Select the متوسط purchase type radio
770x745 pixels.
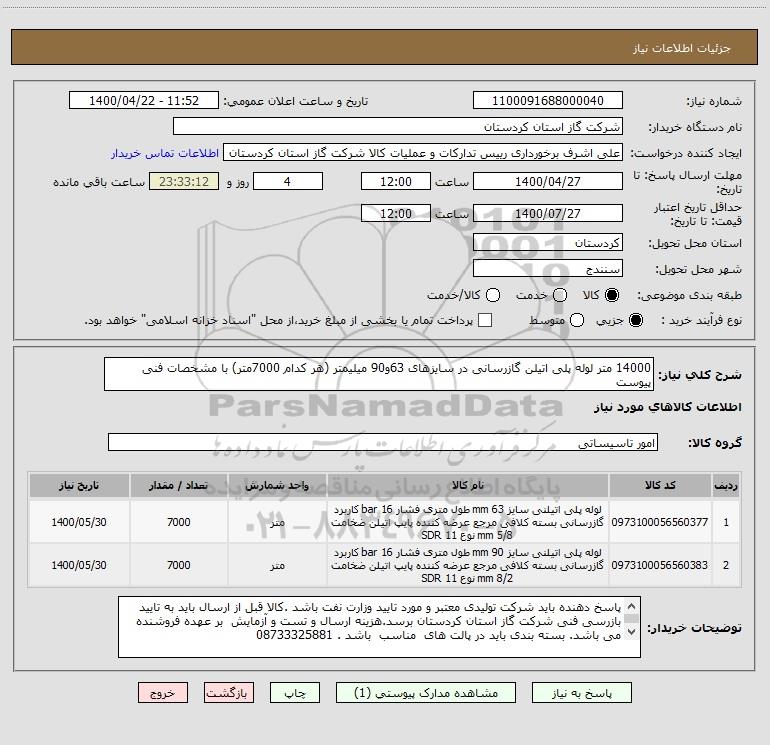[577, 320]
